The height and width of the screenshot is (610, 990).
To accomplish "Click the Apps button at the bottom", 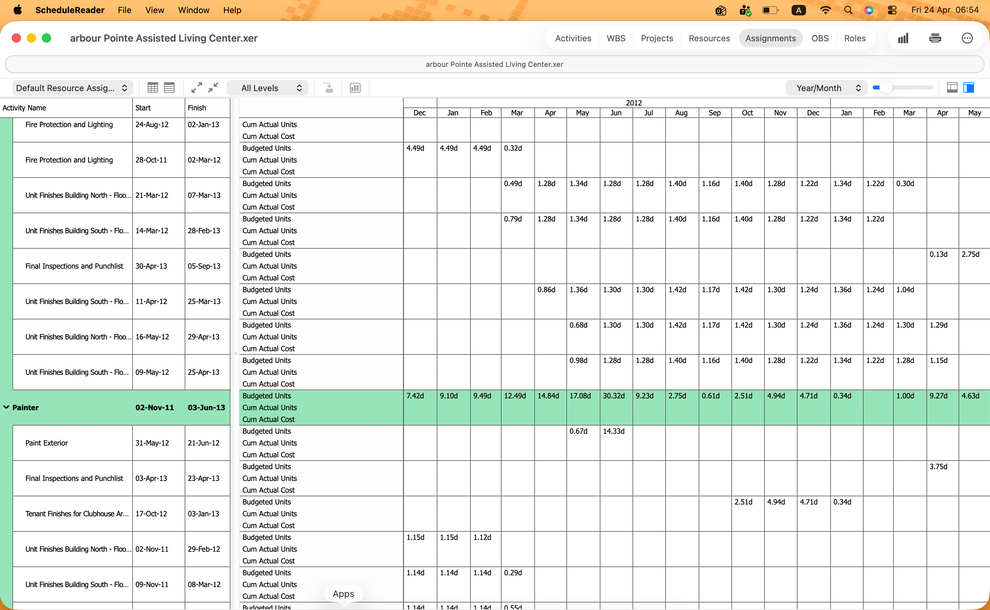I will [343, 594].
